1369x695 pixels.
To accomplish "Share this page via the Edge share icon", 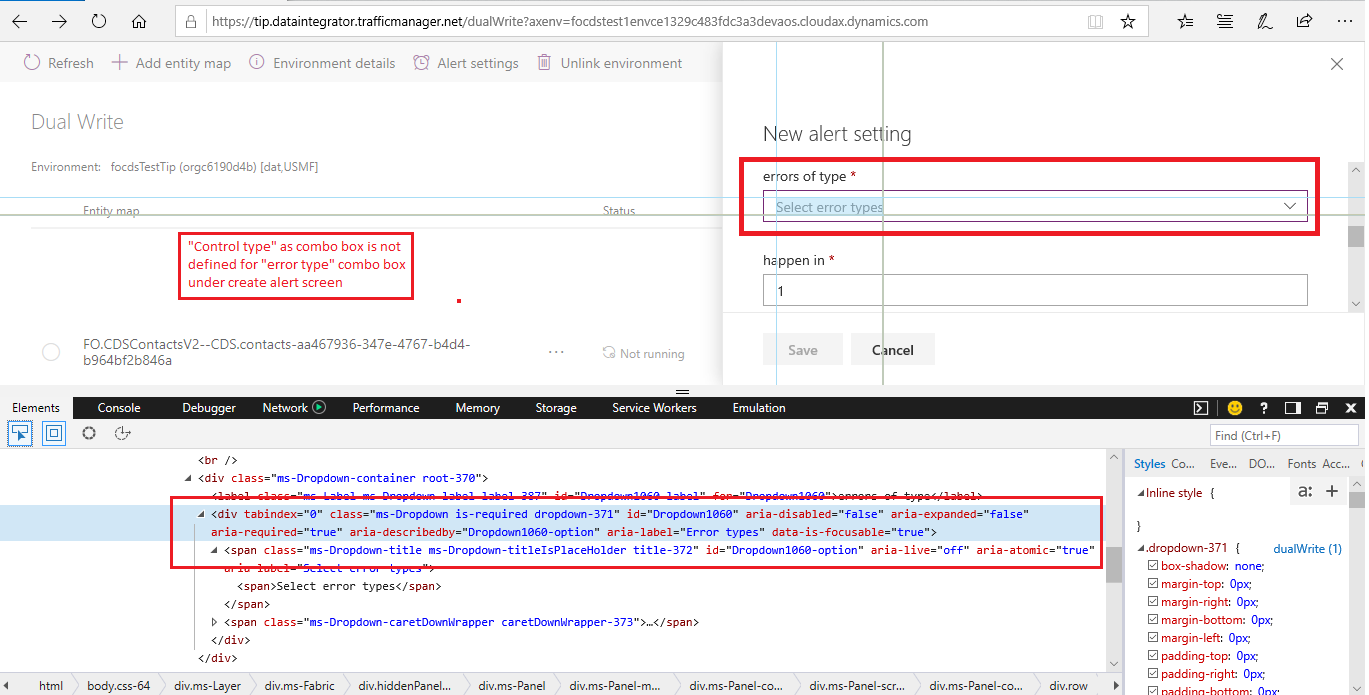I will 1304,20.
